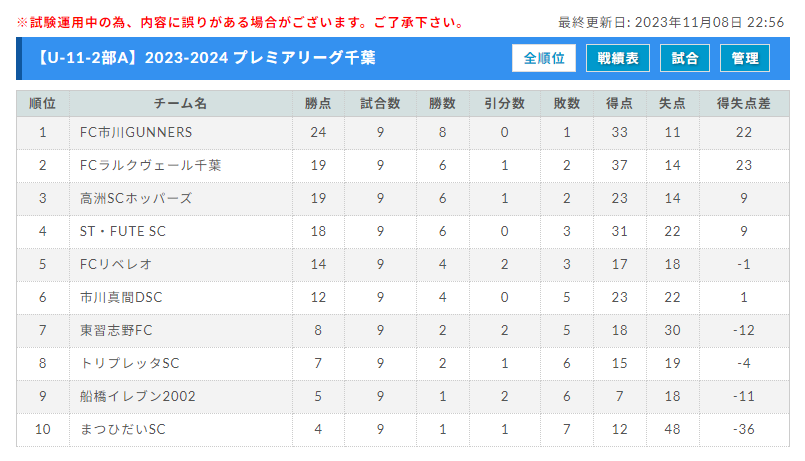The height and width of the screenshot is (461, 805).
Task: Click the 試合数 column header
Action: coord(380,103)
